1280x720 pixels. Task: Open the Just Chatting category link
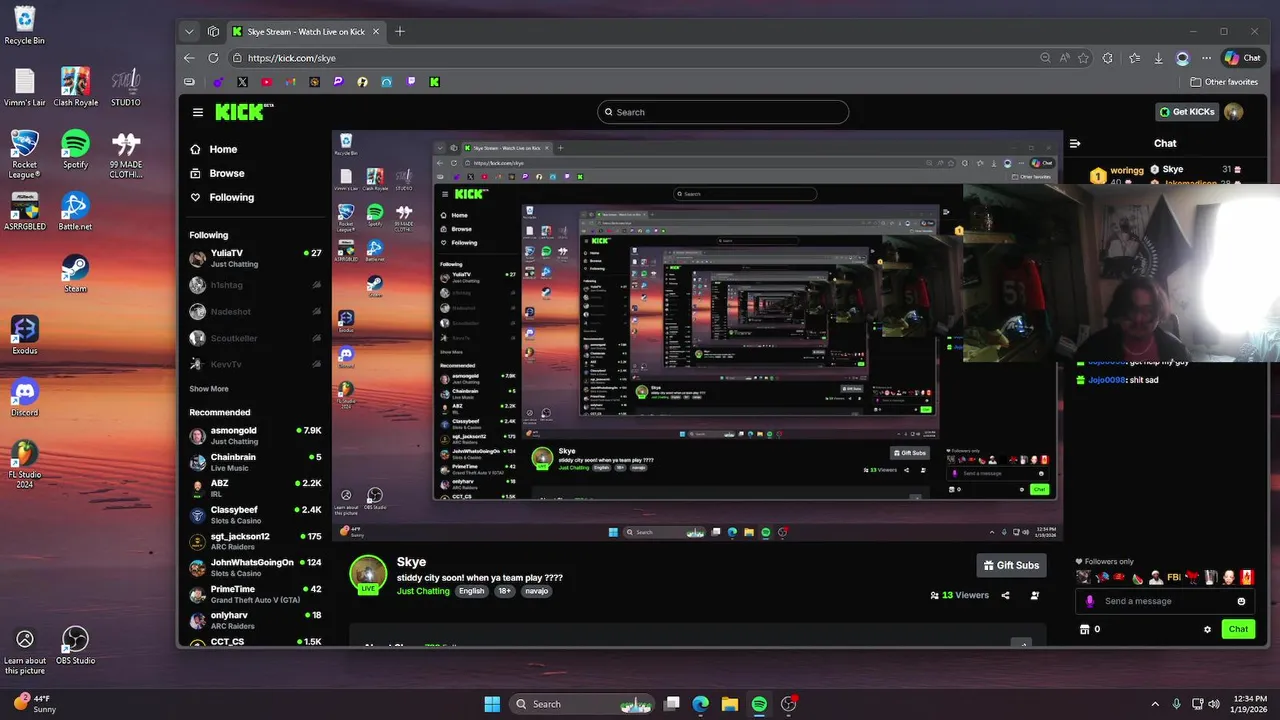[423, 591]
